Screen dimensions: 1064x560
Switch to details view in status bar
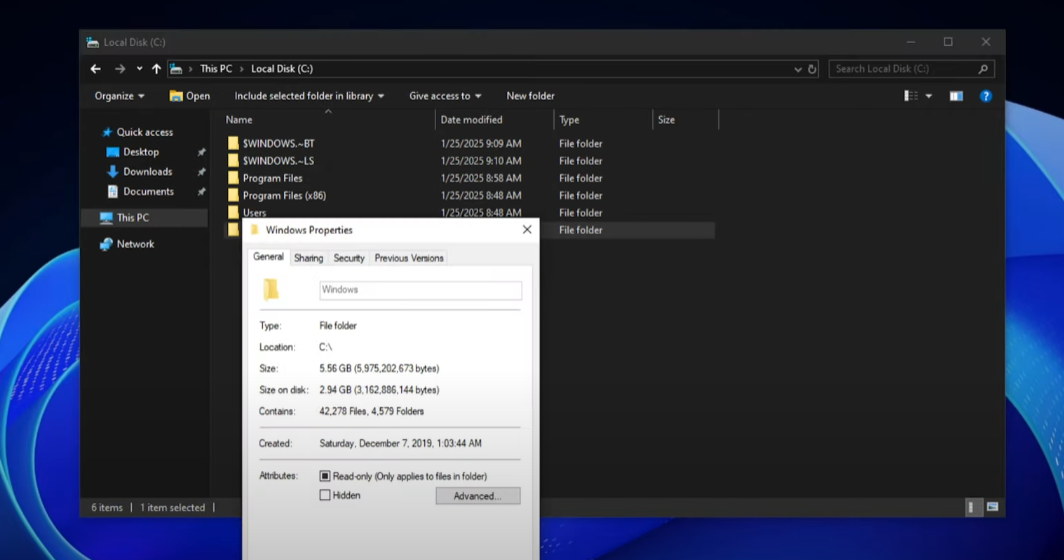972,507
